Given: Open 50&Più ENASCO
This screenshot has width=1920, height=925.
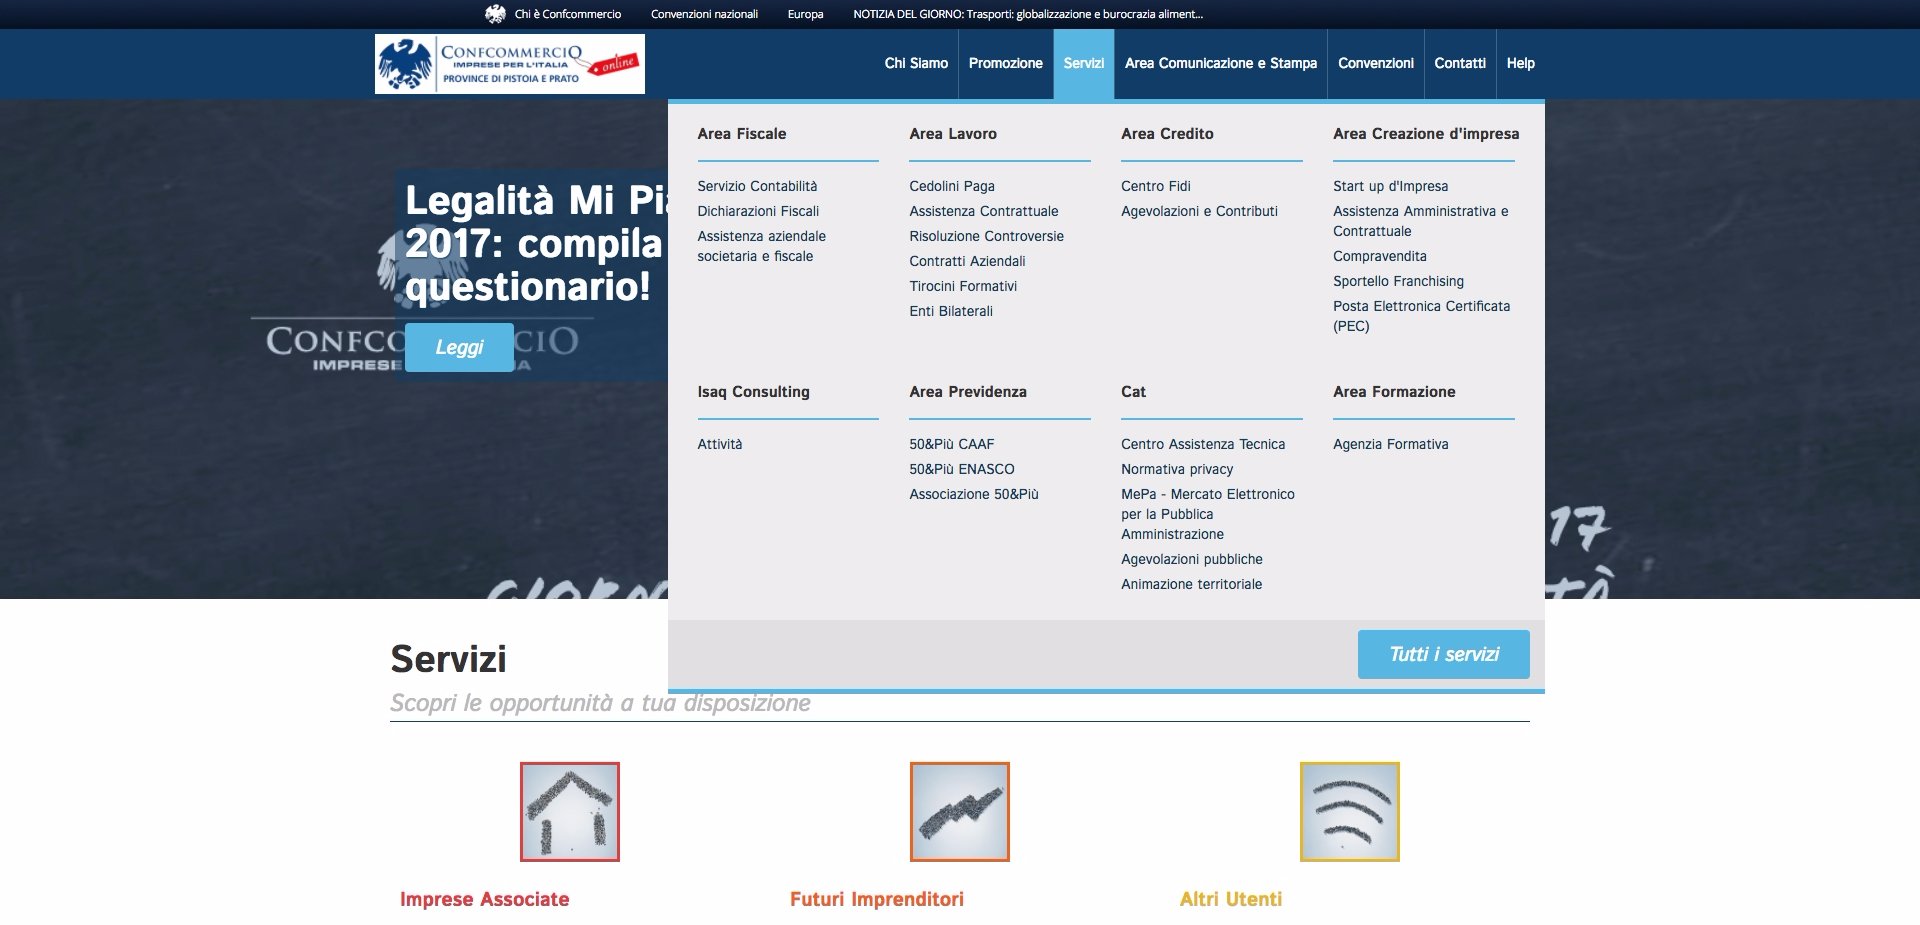Looking at the screenshot, I should click(x=962, y=469).
